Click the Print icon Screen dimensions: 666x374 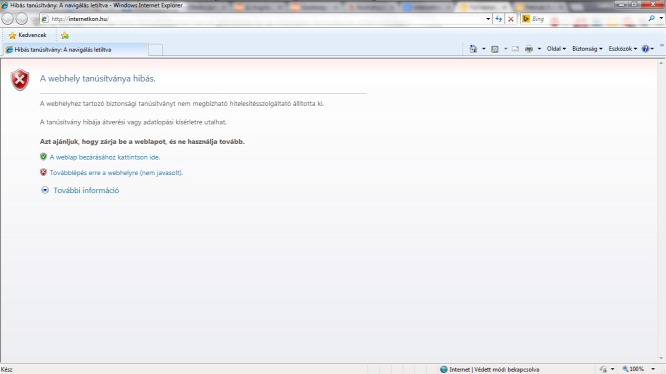point(529,49)
